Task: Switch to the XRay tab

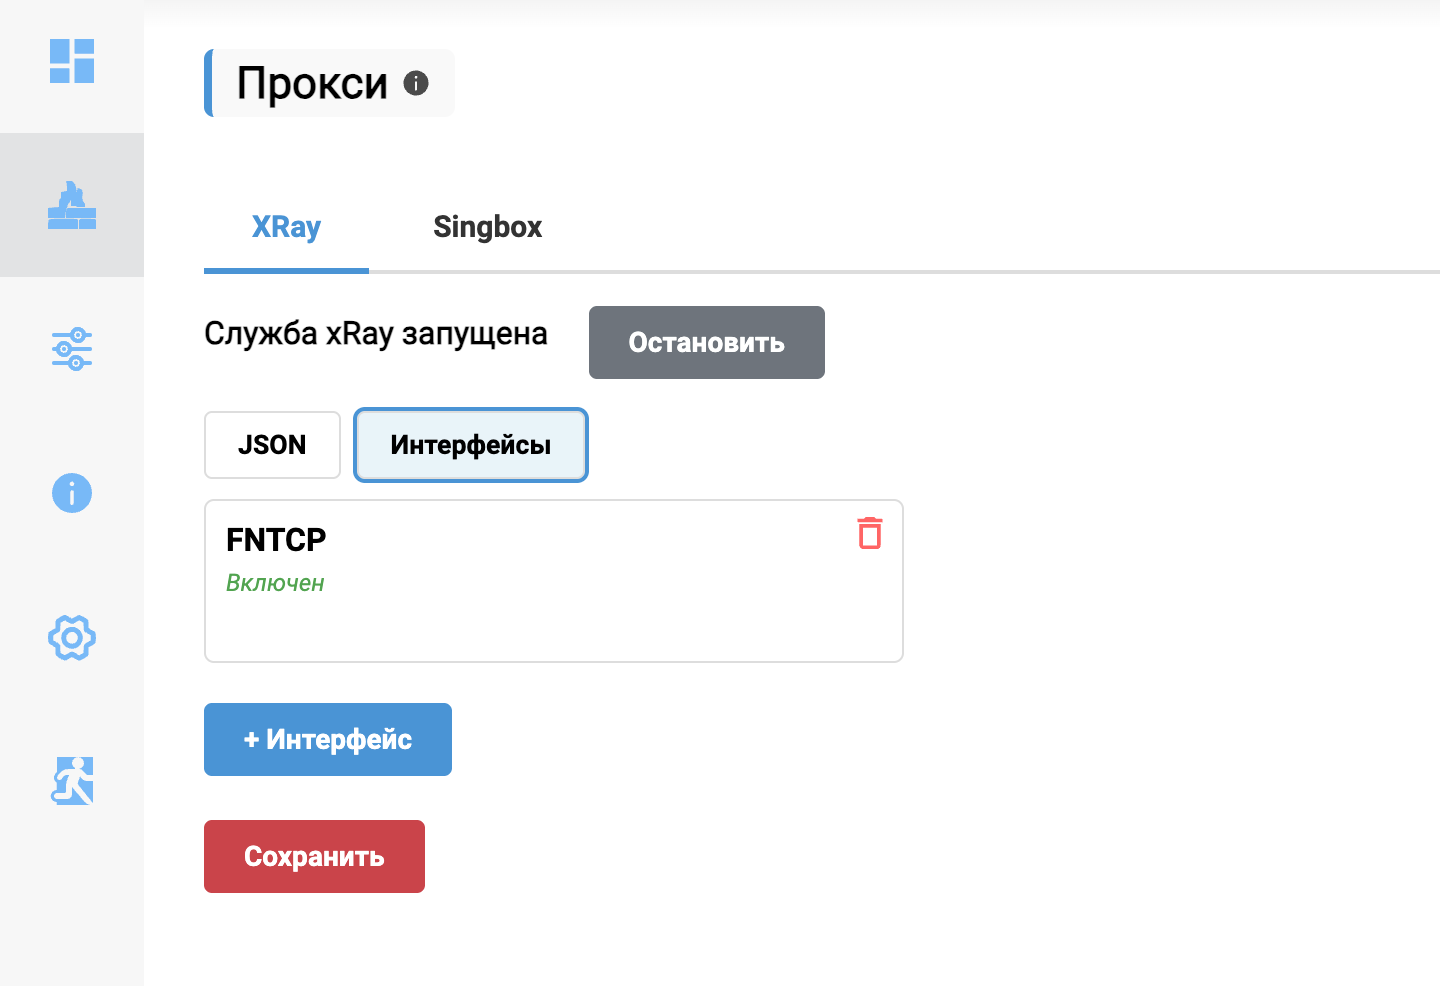Action: [x=286, y=227]
